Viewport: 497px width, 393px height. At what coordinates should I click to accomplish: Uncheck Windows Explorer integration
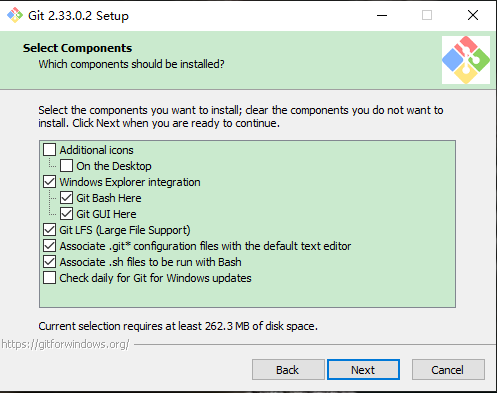pyautogui.click(x=49, y=182)
